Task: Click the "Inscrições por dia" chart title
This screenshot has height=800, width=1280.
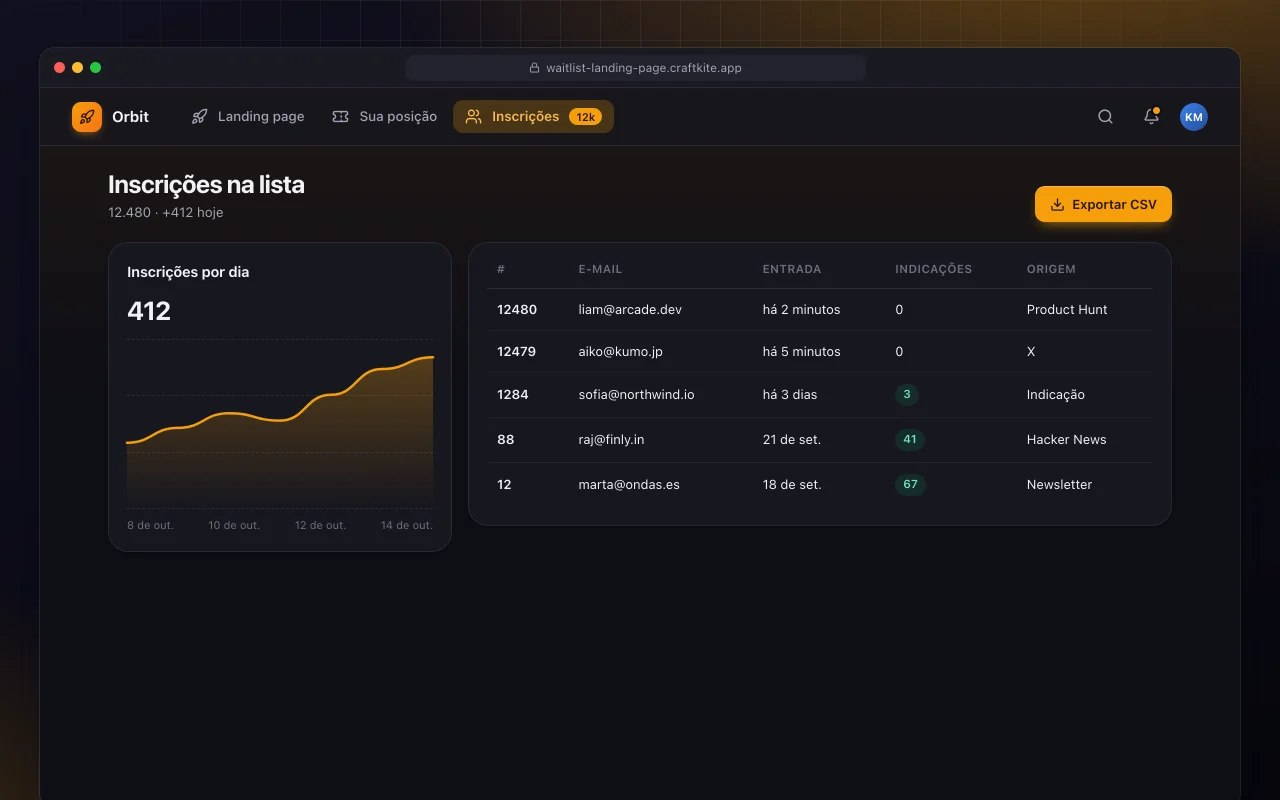Action: pyautogui.click(x=188, y=272)
